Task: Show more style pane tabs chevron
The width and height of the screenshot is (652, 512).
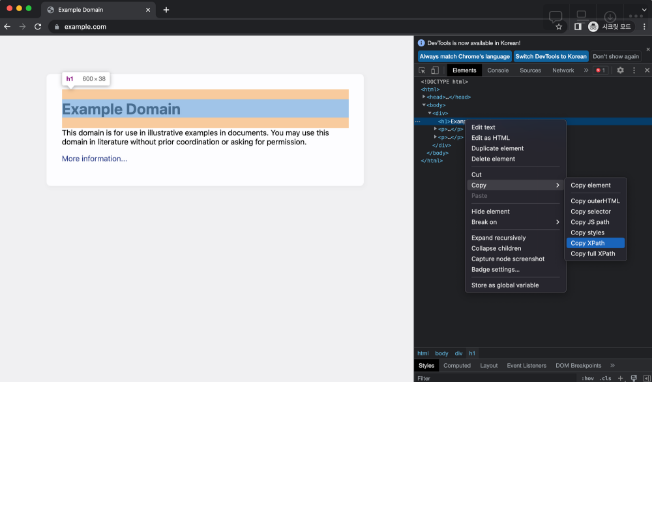Action: pyautogui.click(x=612, y=366)
